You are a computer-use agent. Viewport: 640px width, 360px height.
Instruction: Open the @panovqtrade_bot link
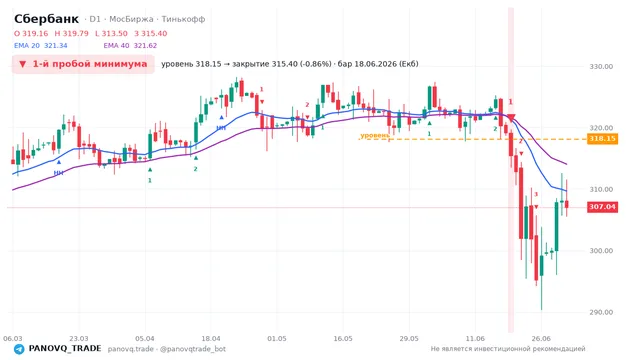193,349
